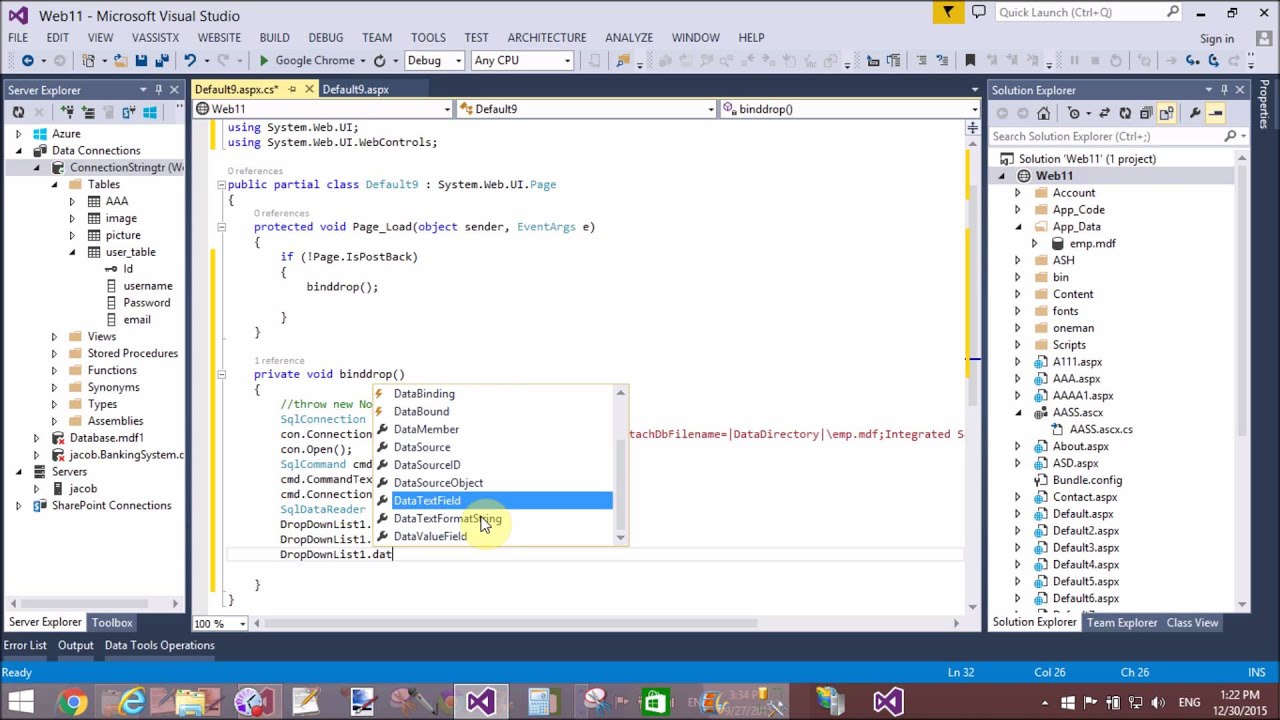Viewport: 1280px width, 720px height.
Task: Click the feedback smiley icon in title bar
Action: coord(978,12)
